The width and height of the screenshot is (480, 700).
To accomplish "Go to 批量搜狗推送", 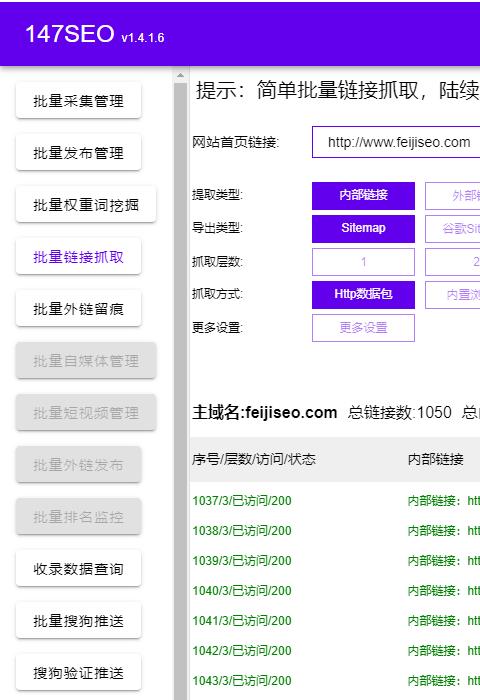I will click(79, 621).
